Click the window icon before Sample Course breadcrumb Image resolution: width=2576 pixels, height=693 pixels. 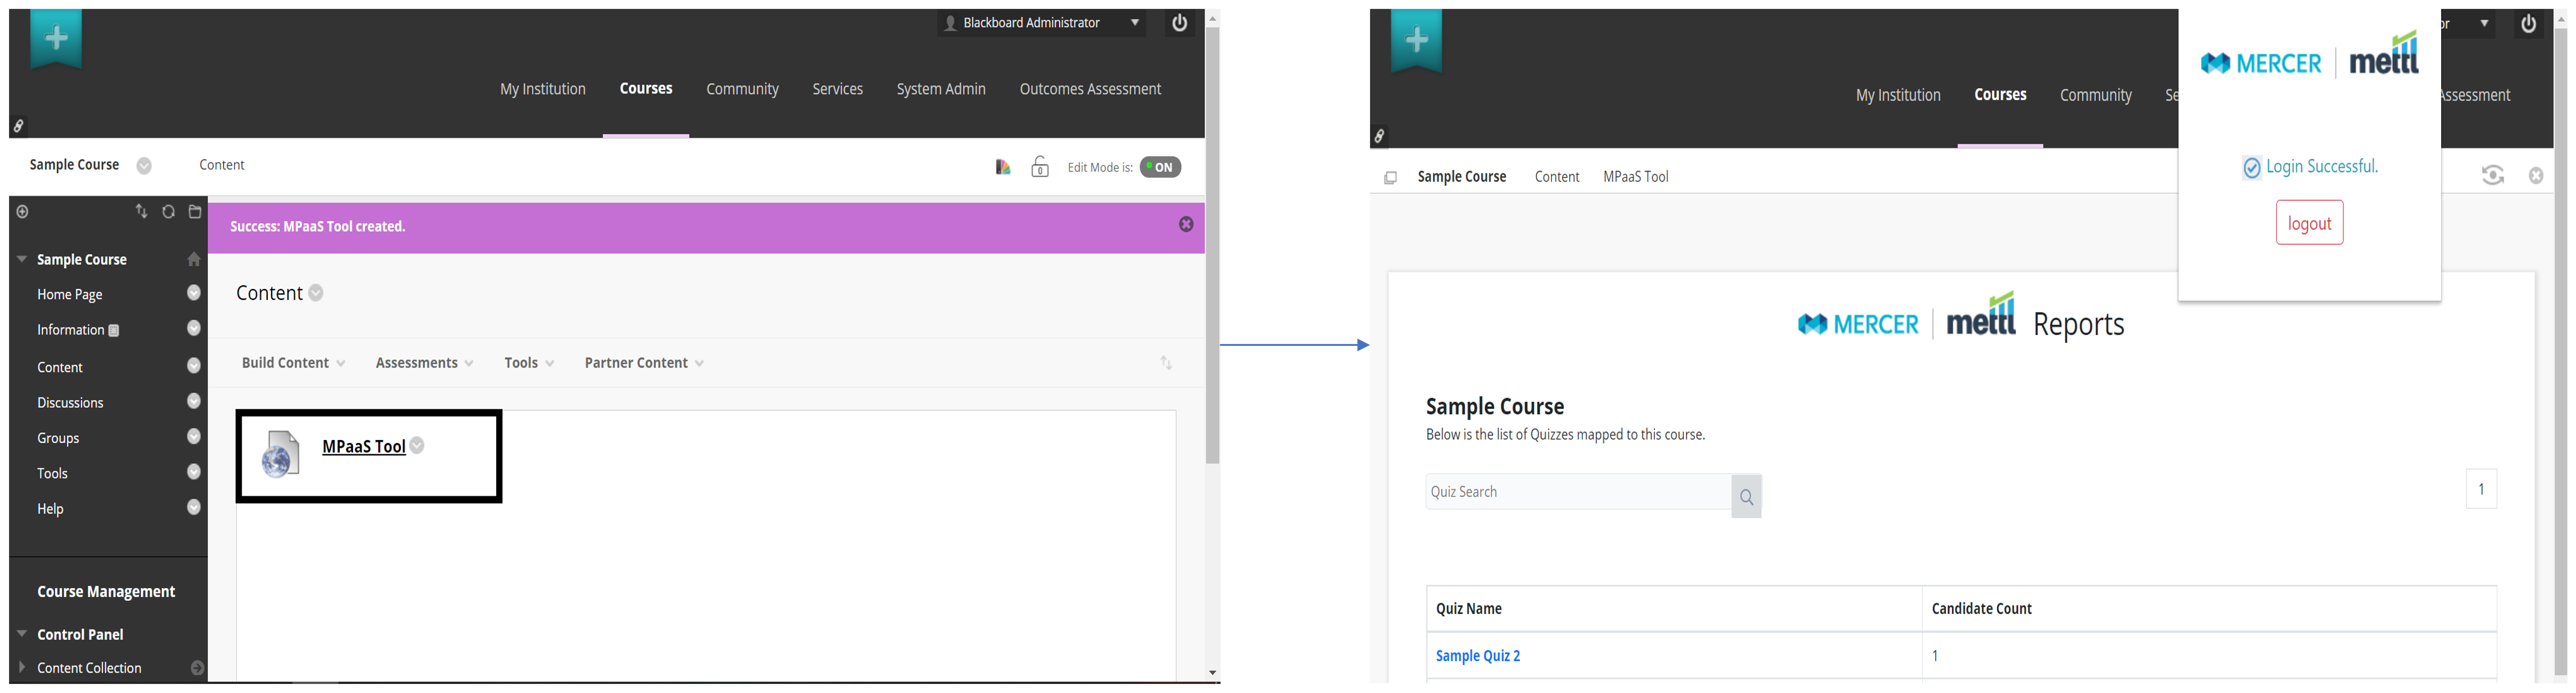click(1390, 178)
